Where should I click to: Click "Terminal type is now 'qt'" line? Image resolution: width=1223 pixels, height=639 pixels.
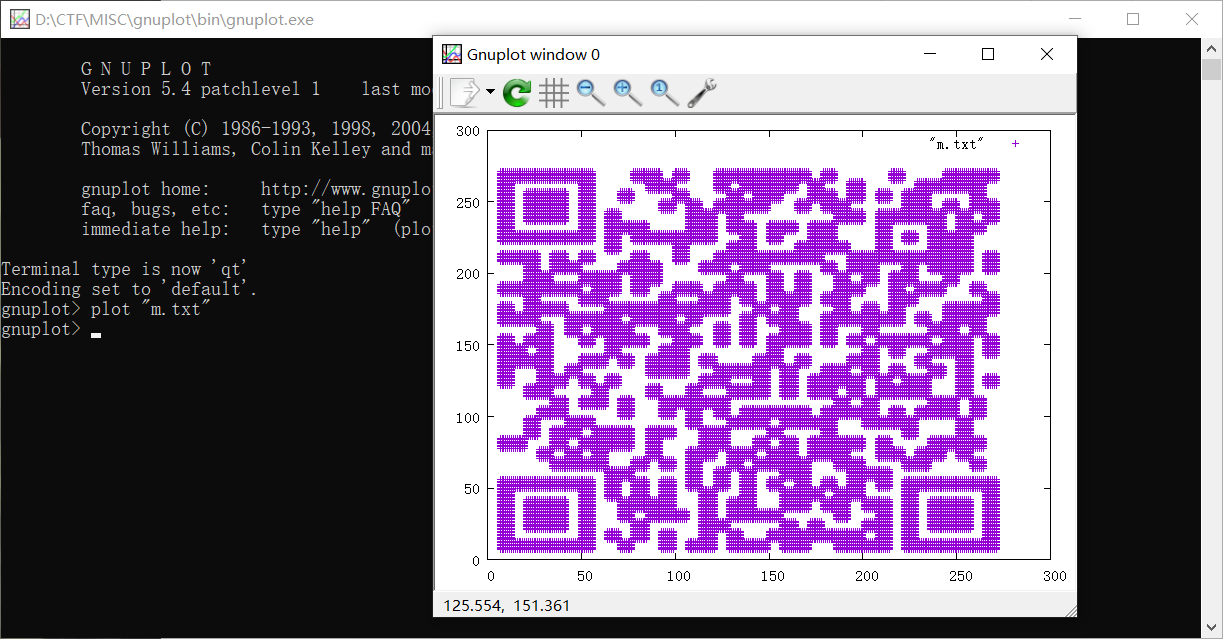click(x=123, y=269)
